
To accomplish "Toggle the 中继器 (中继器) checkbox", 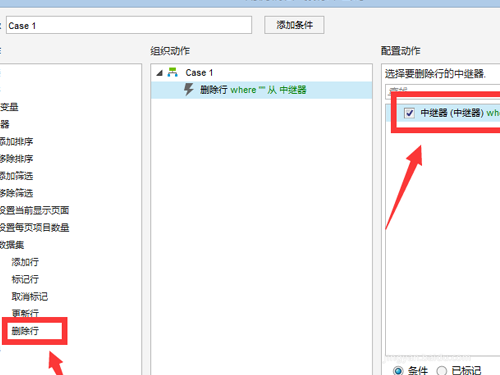I will (x=409, y=113).
